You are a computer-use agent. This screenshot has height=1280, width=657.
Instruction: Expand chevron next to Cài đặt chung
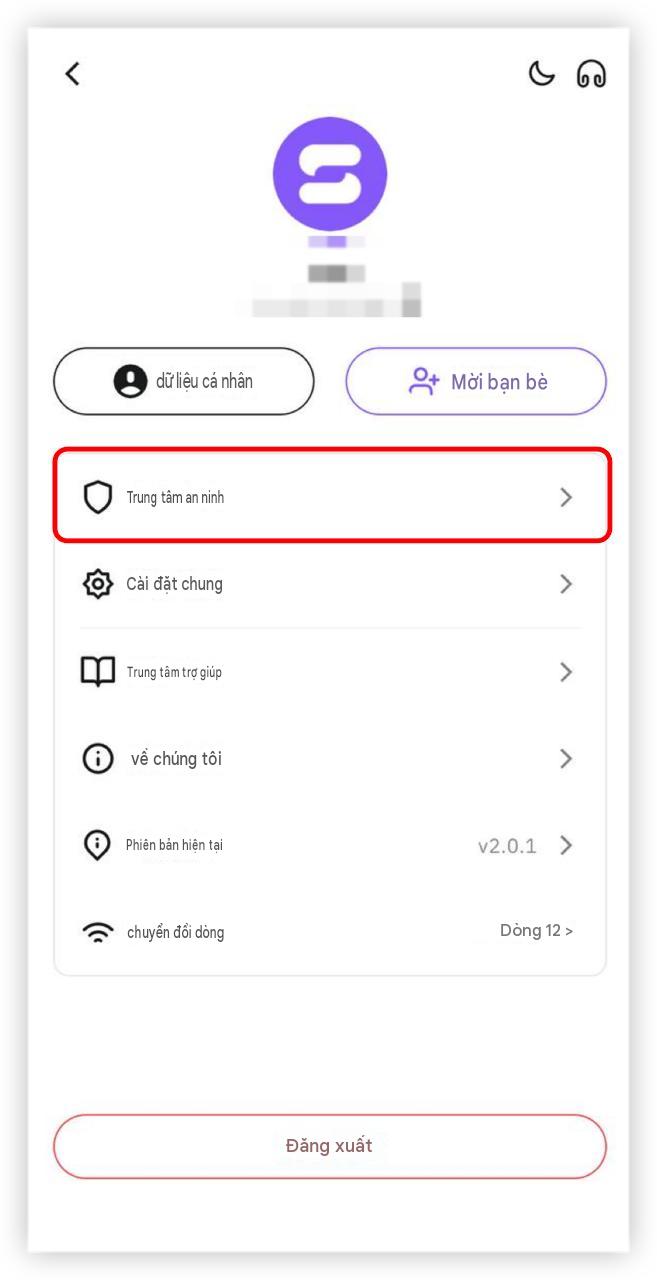(x=566, y=584)
